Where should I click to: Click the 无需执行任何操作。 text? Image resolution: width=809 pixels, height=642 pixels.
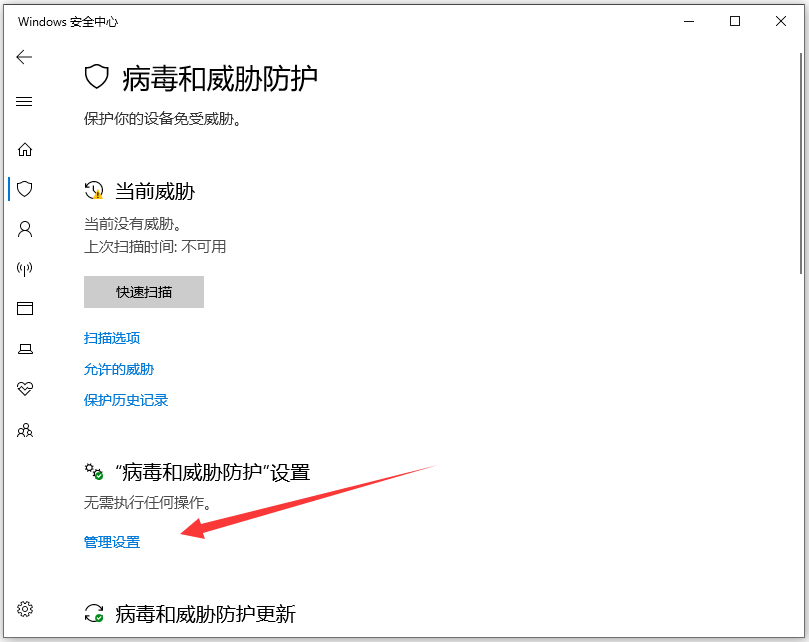[x=148, y=502]
